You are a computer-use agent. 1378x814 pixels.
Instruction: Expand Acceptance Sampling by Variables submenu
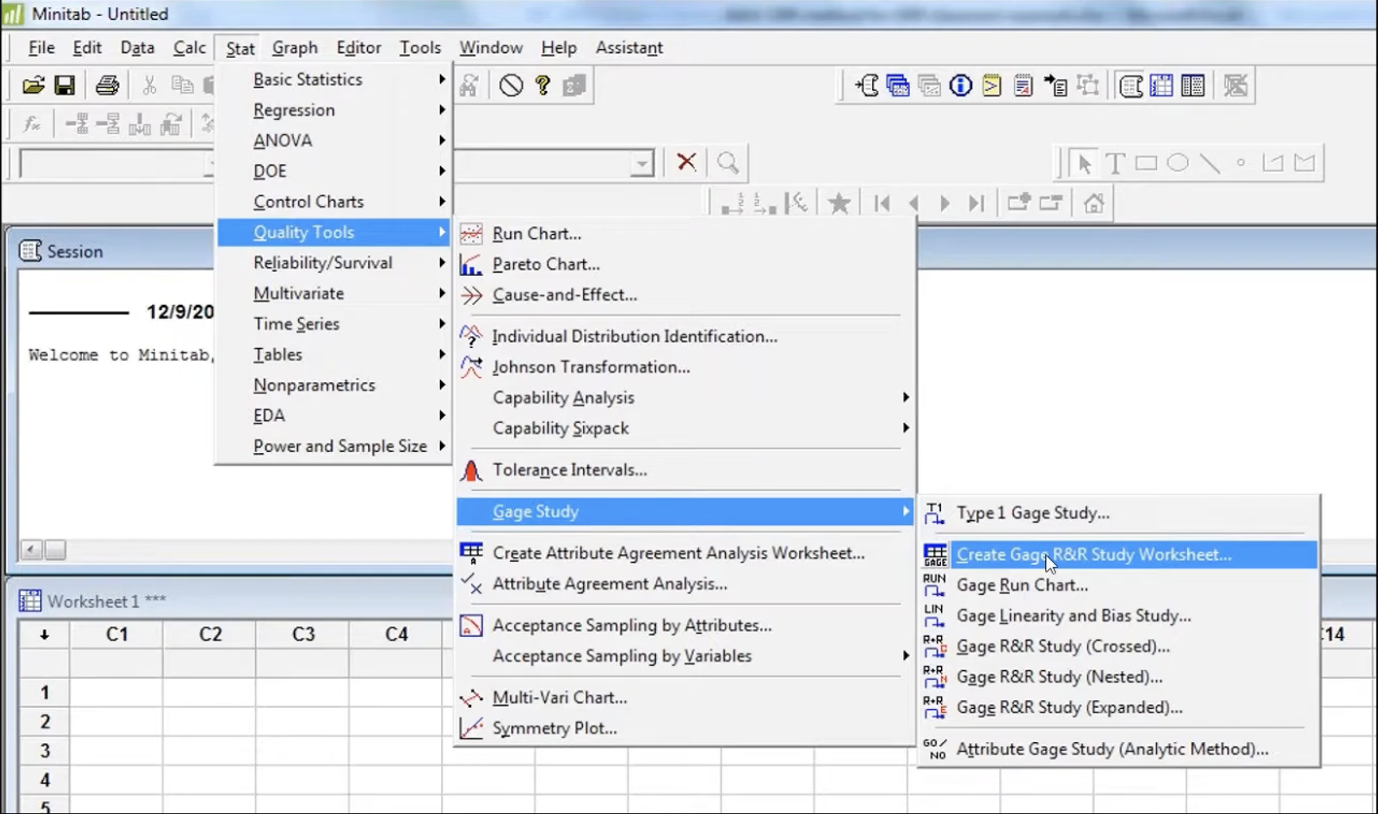pos(686,656)
